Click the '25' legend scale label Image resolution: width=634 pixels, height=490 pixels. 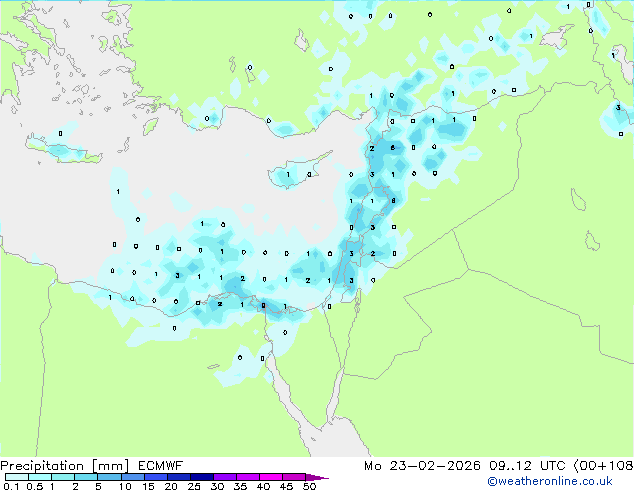(194, 486)
